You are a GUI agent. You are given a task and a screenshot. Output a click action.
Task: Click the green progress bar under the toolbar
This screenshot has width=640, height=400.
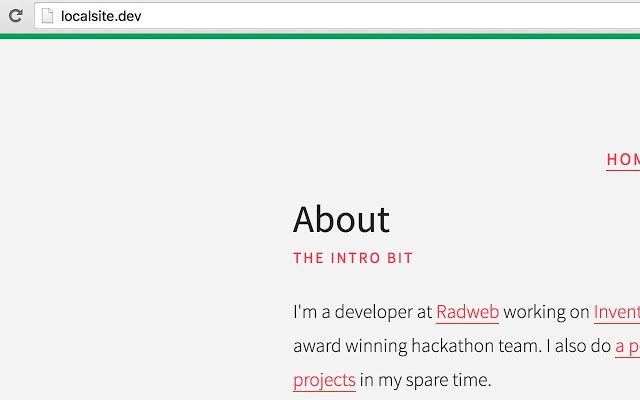click(320, 36)
